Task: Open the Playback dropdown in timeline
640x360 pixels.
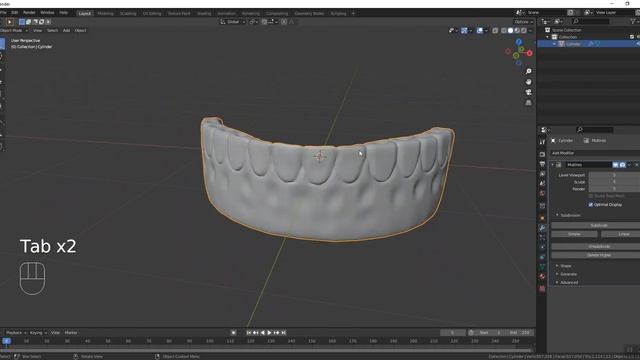Action: (16, 333)
